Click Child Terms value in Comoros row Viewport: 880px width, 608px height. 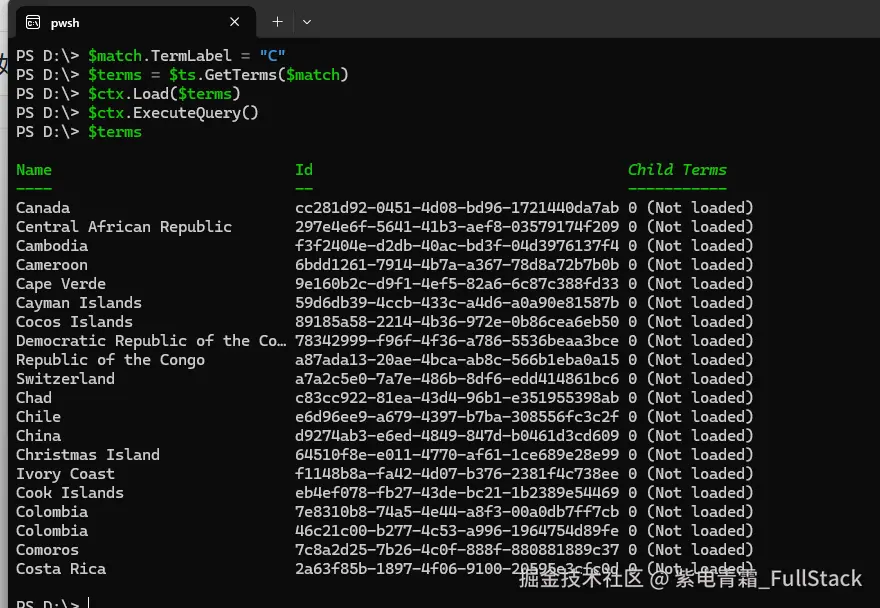pos(691,550)
